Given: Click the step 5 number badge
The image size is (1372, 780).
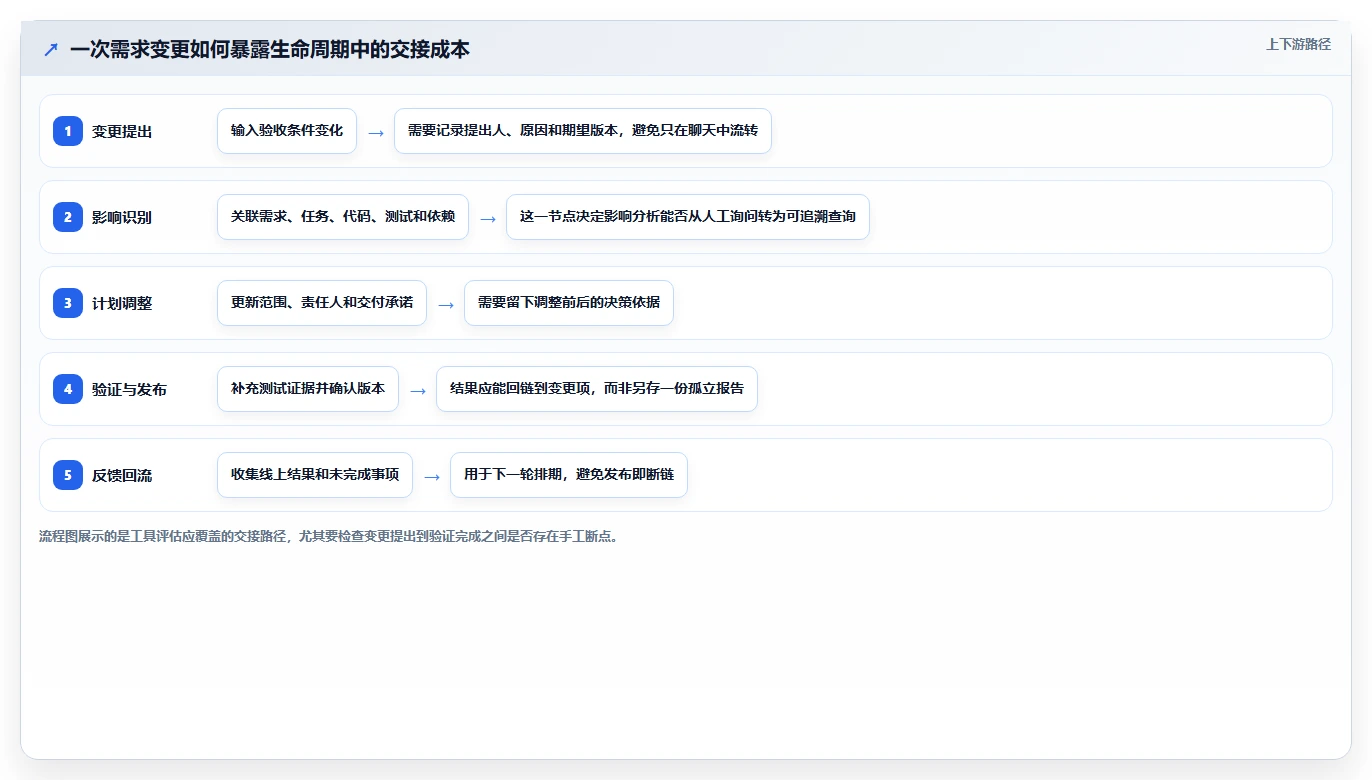Looking at the screenshot, I should [x=68, y=475].
